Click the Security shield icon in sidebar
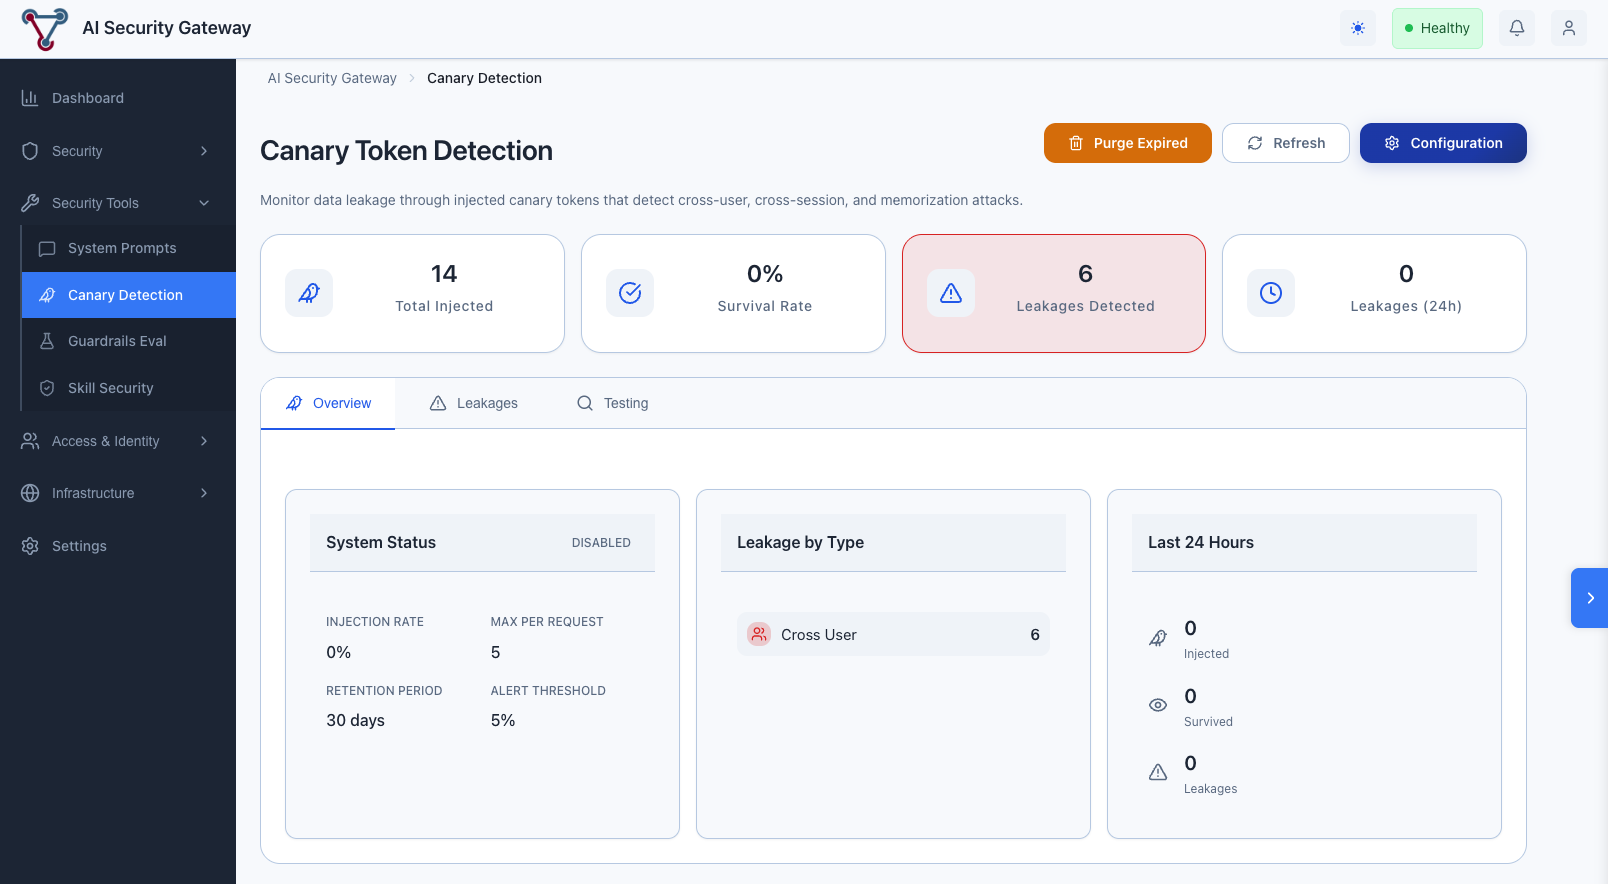The width and height of the screenshot is (1608, 884). click(30, 151)
